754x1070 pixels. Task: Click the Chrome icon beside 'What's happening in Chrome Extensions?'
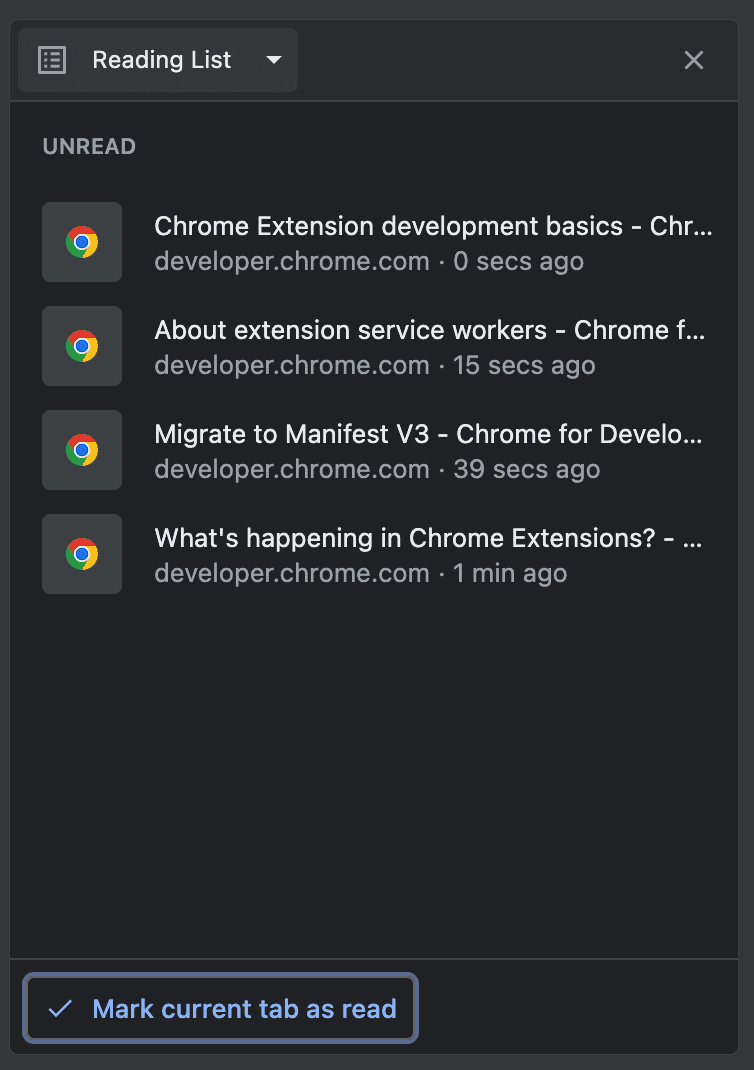(82, 554)
